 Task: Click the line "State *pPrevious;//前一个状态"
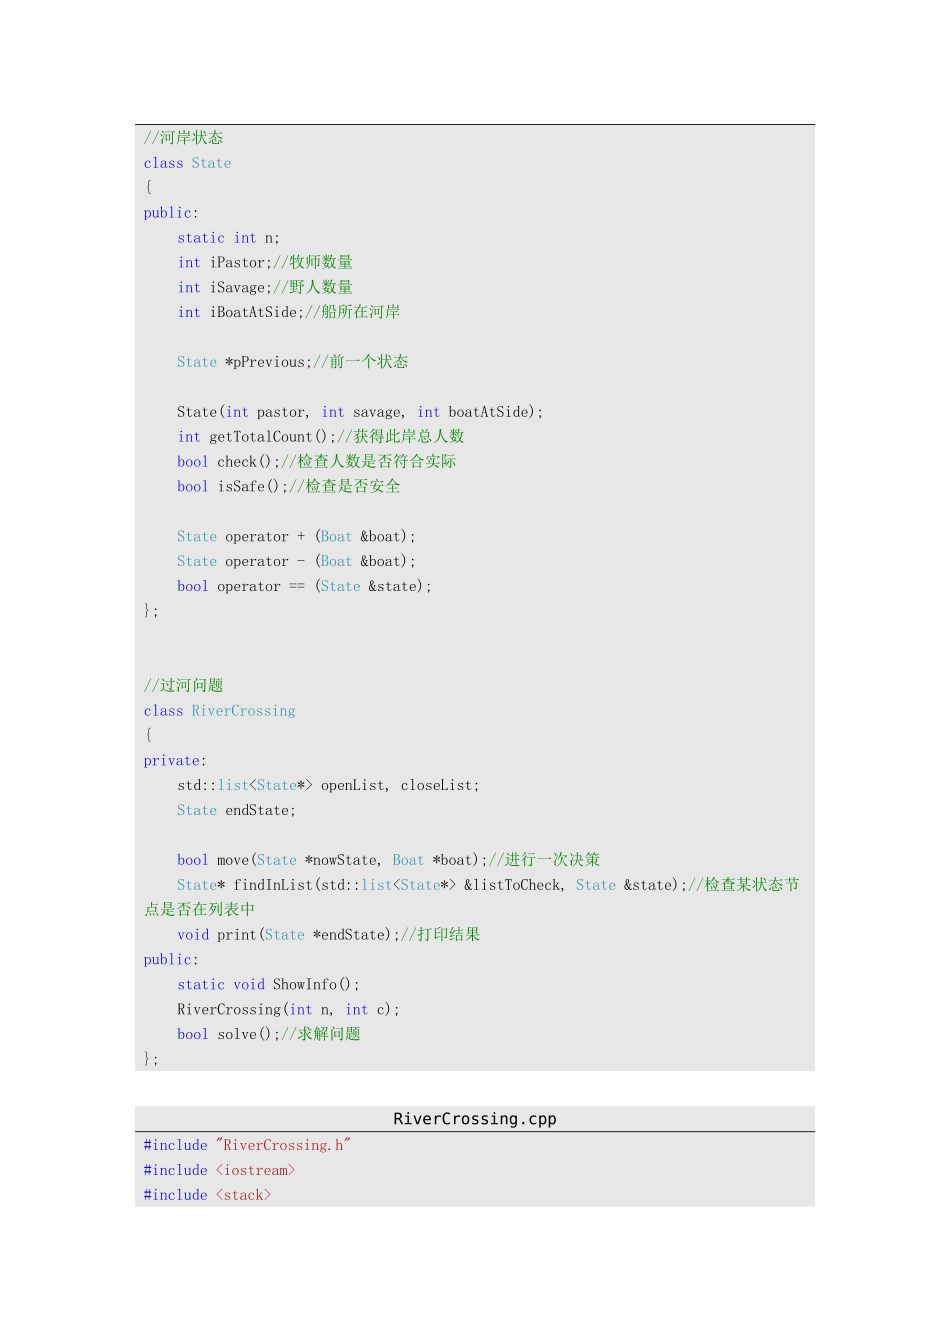point(293,362)
